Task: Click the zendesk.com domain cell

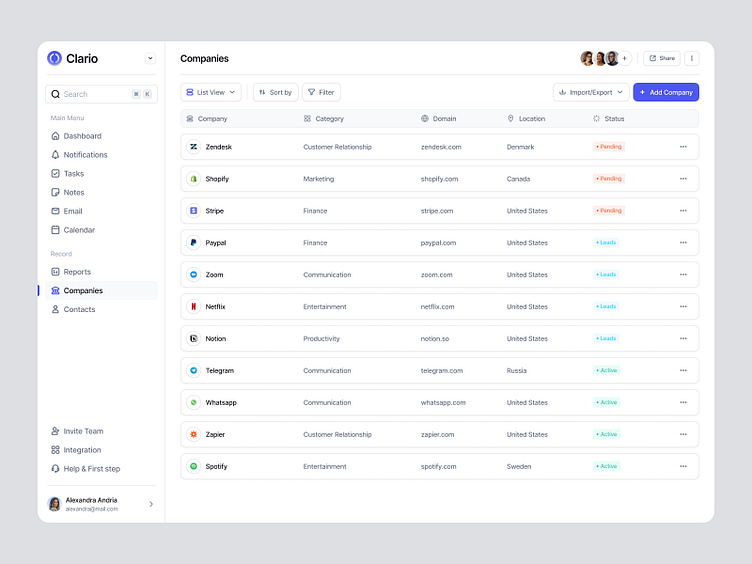Action: coord(441,147)
